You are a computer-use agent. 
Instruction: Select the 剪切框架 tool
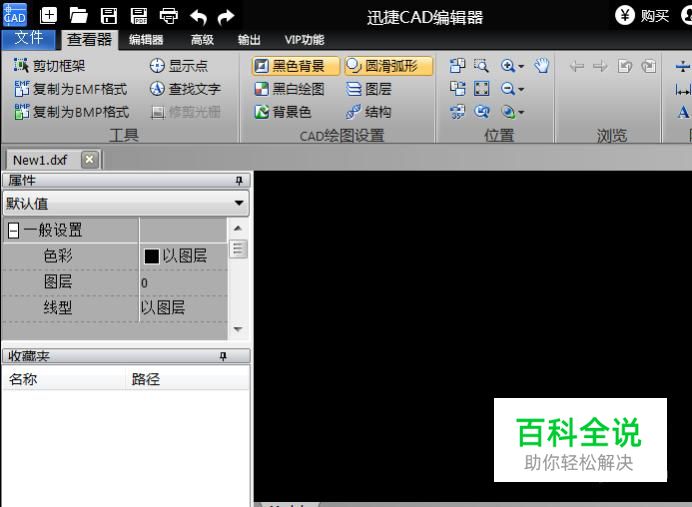pyautogui.click(x=49, y=66)
